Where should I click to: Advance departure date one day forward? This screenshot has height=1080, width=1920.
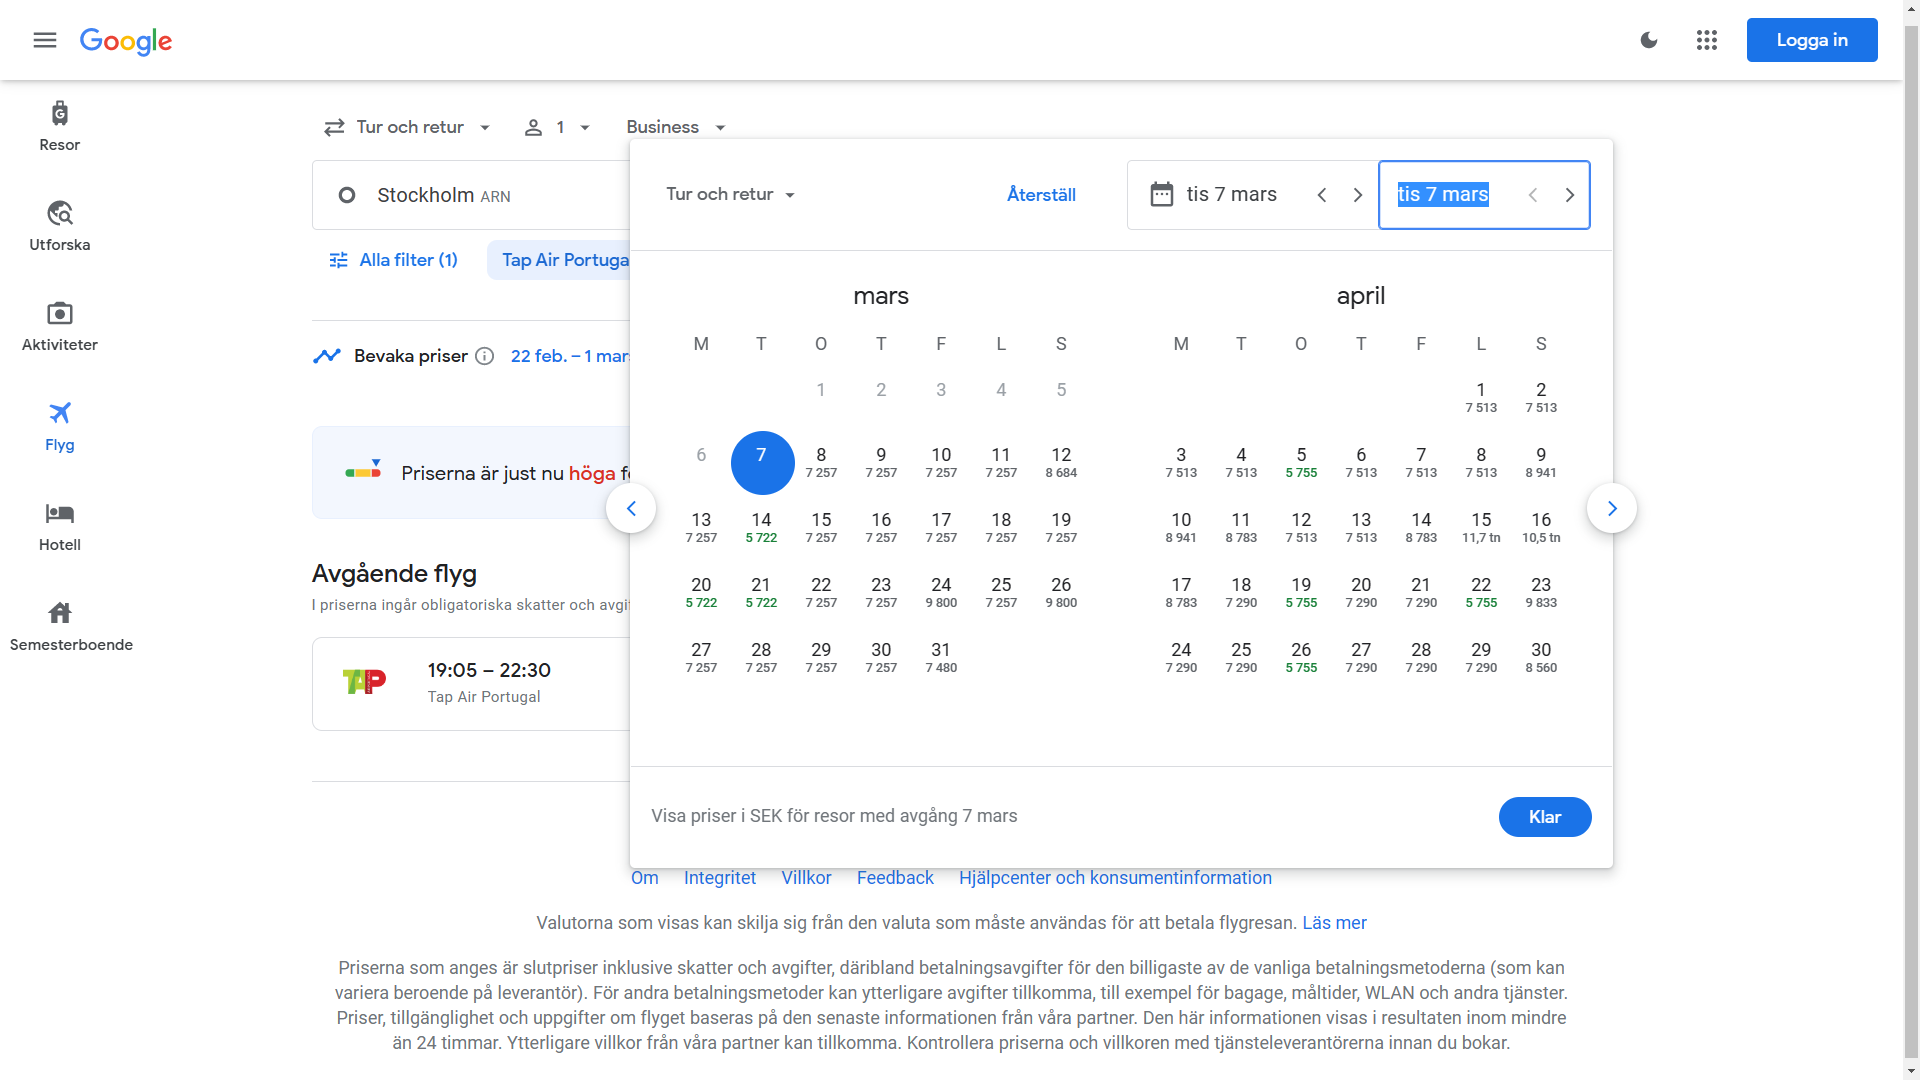coord(1357,195)
